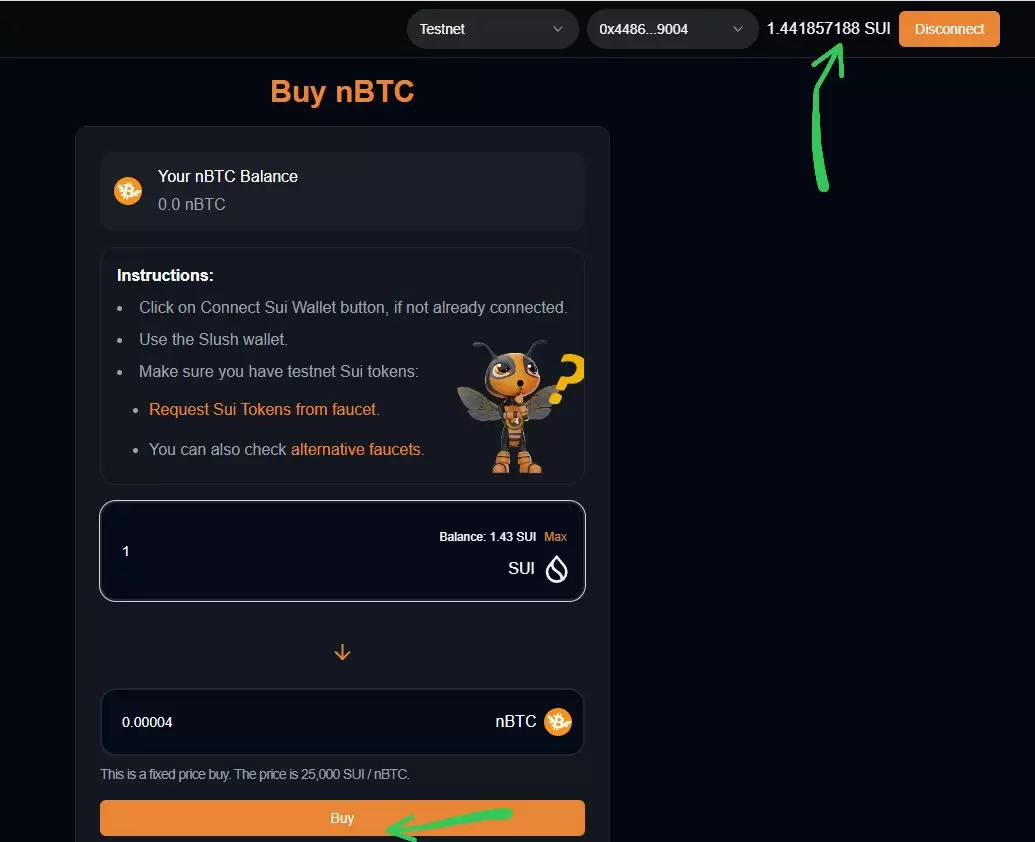1035x842 pixels.
Task: Expand the 0x4486...9004 account dropdown
Action: coord(672,29)
